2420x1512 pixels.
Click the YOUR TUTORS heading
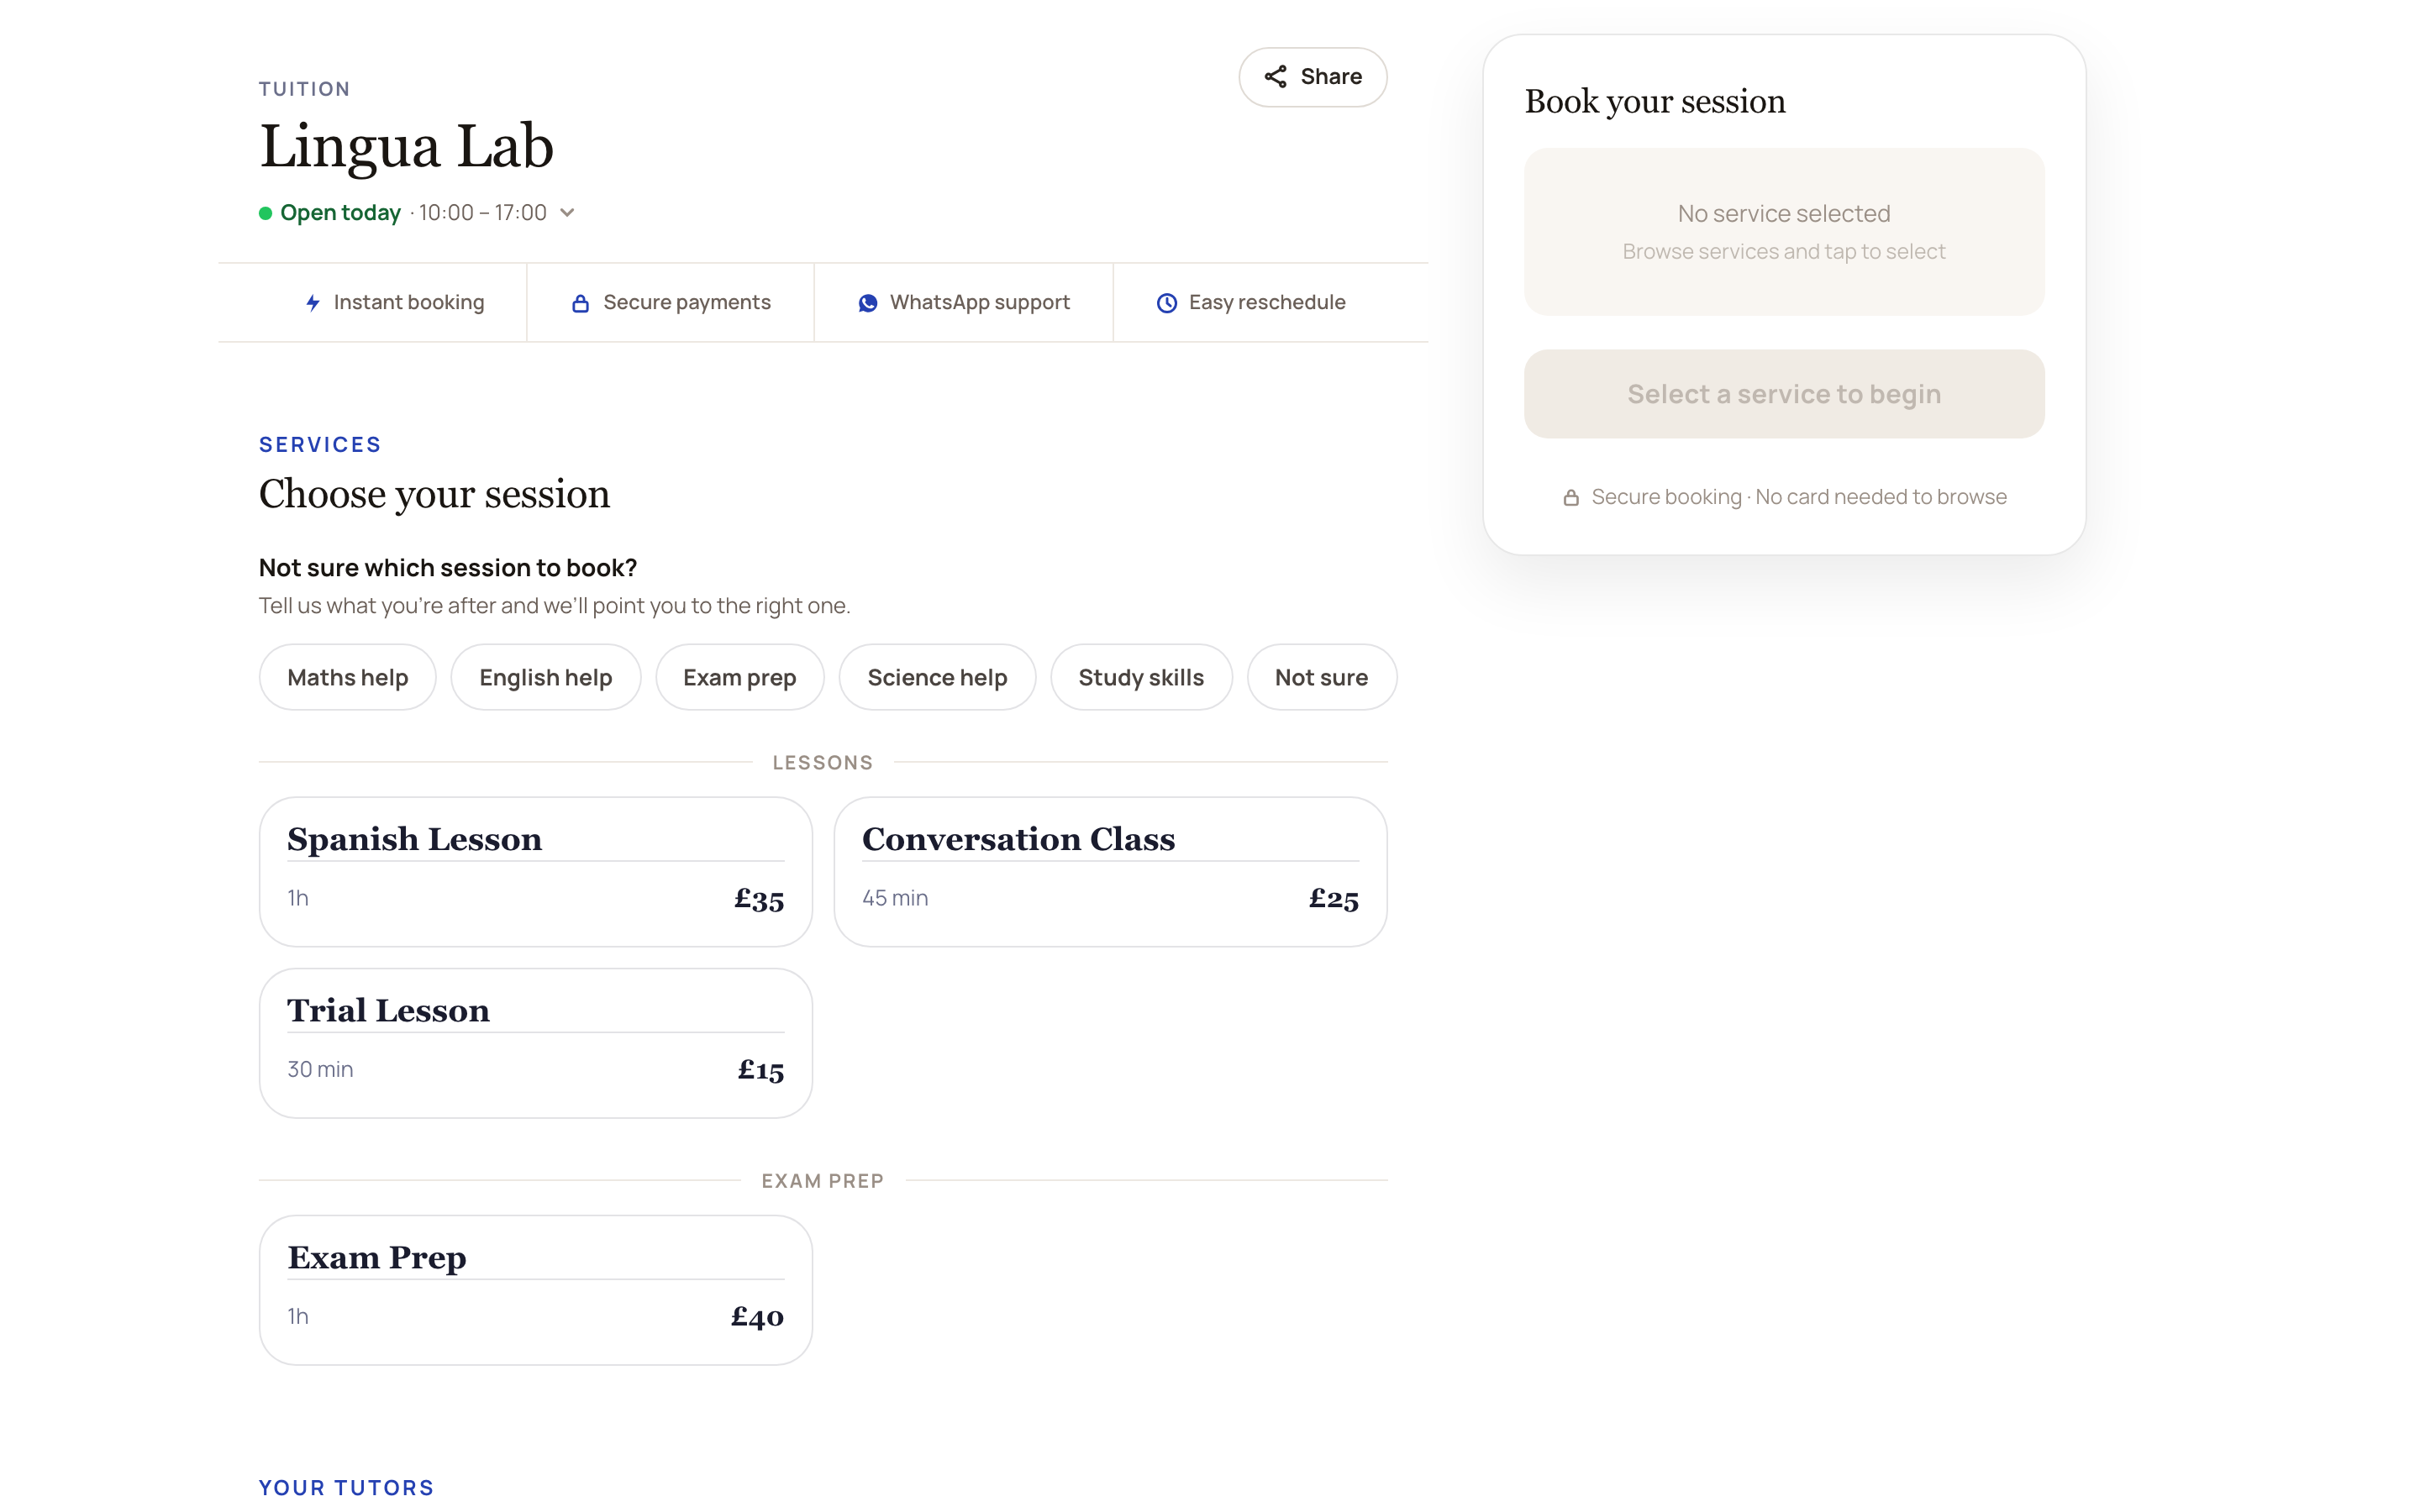point(346,1488)
